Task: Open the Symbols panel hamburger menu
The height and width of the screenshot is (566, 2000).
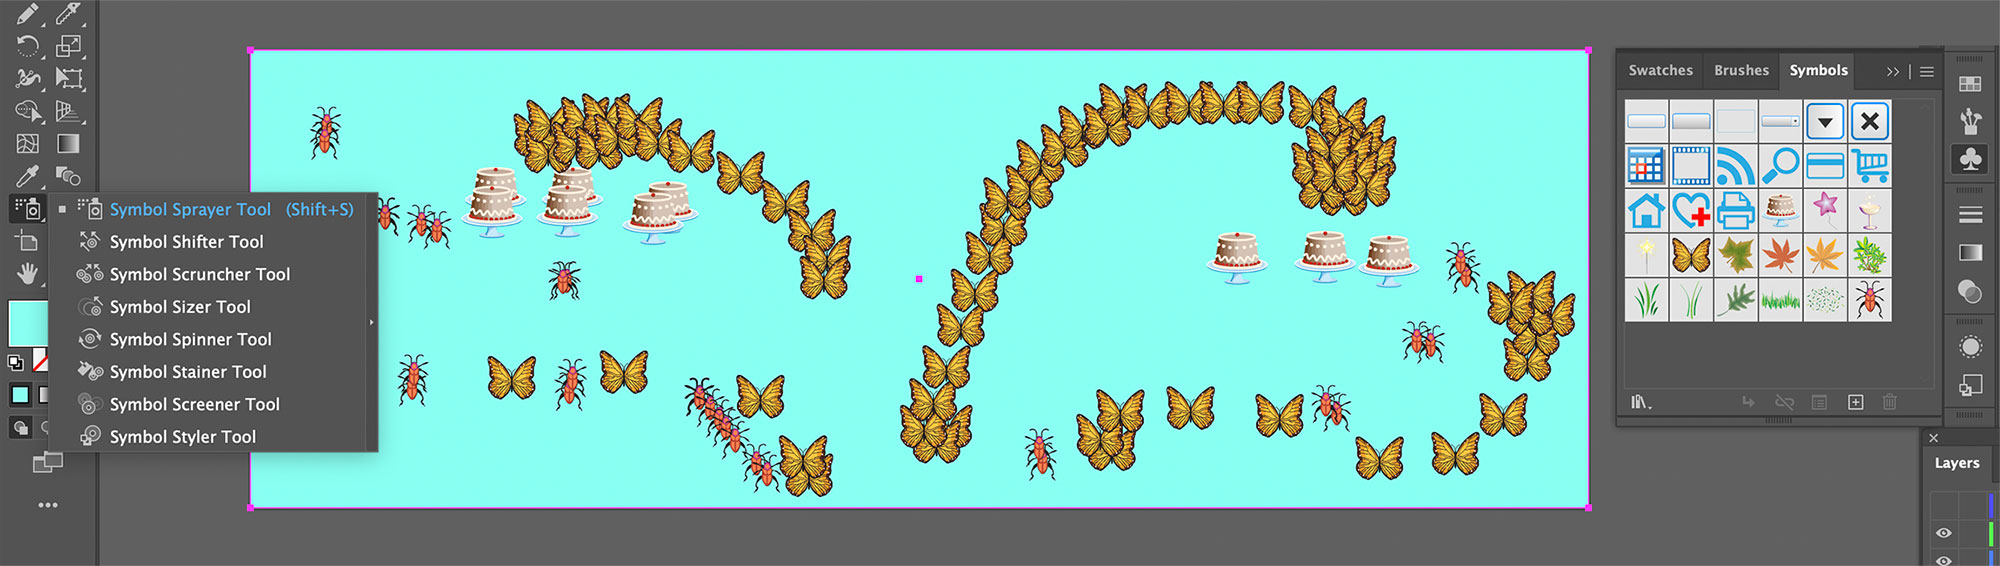Action: 1926,71
